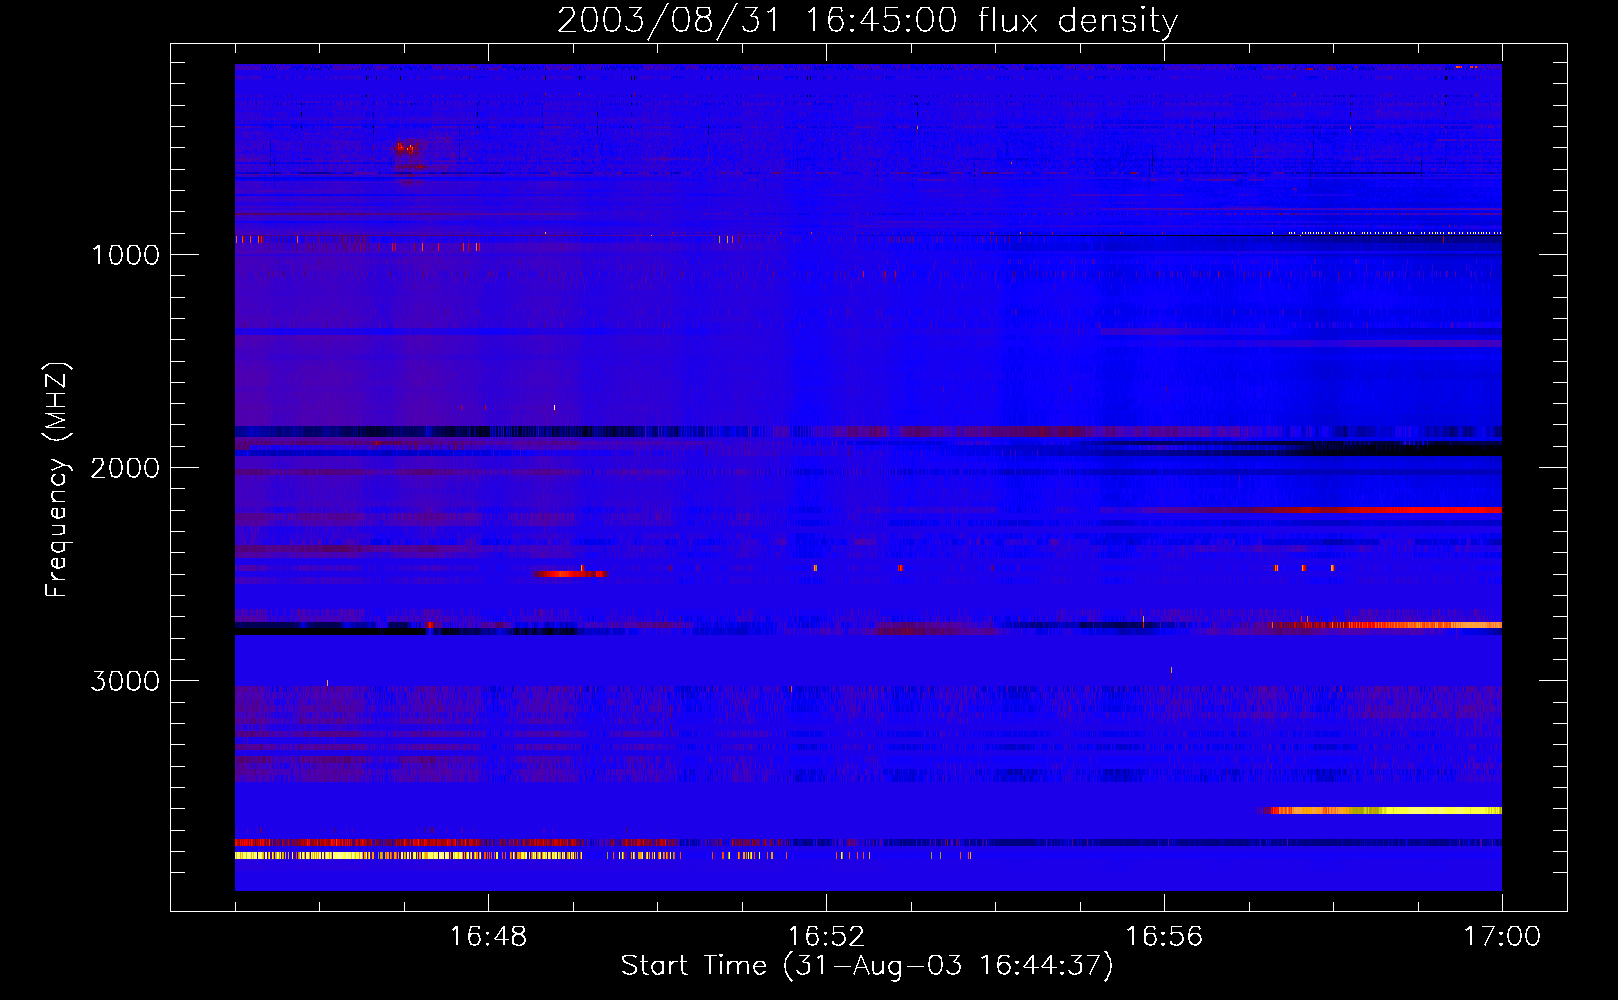Click the '17:00' time tick label

point(1502,936)
